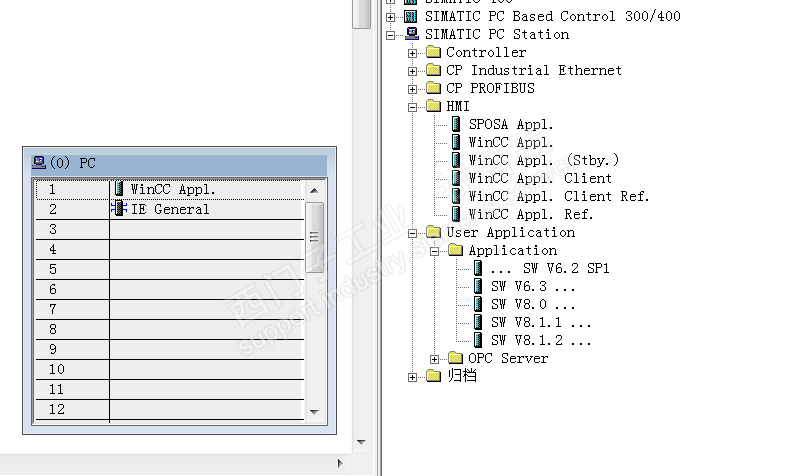Click the station window scroll down arrow
This screenshot has height=476, width=797.
[x=361, y=442]
